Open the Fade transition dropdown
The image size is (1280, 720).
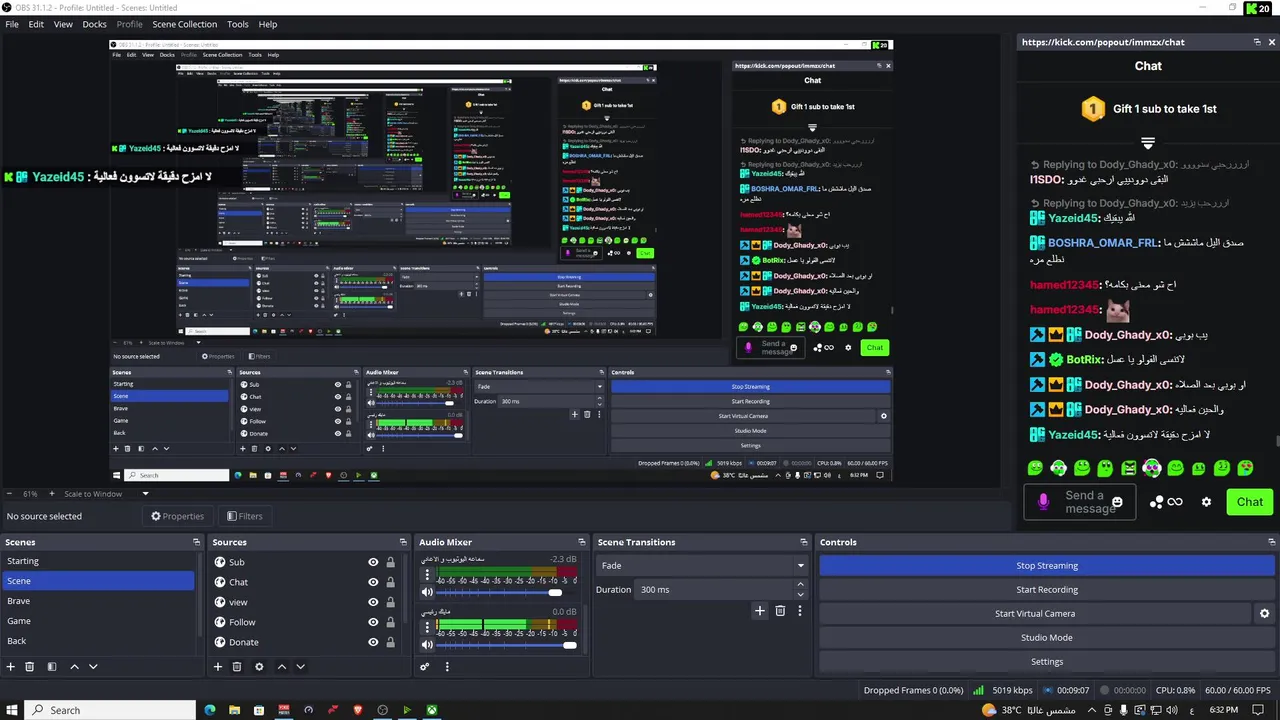pos(701,565)
